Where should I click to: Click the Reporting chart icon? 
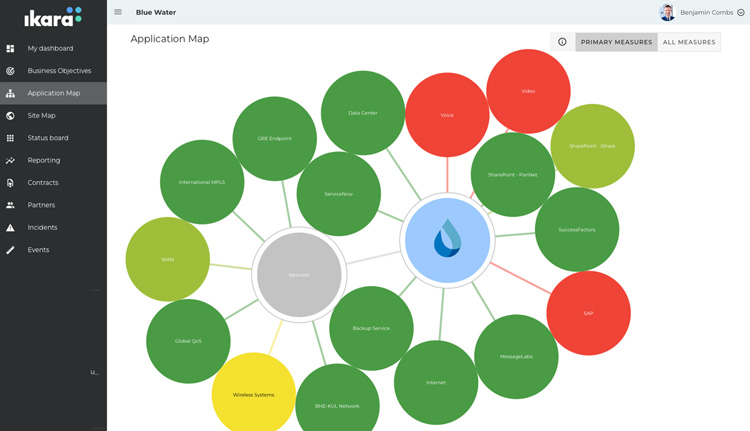10,160
